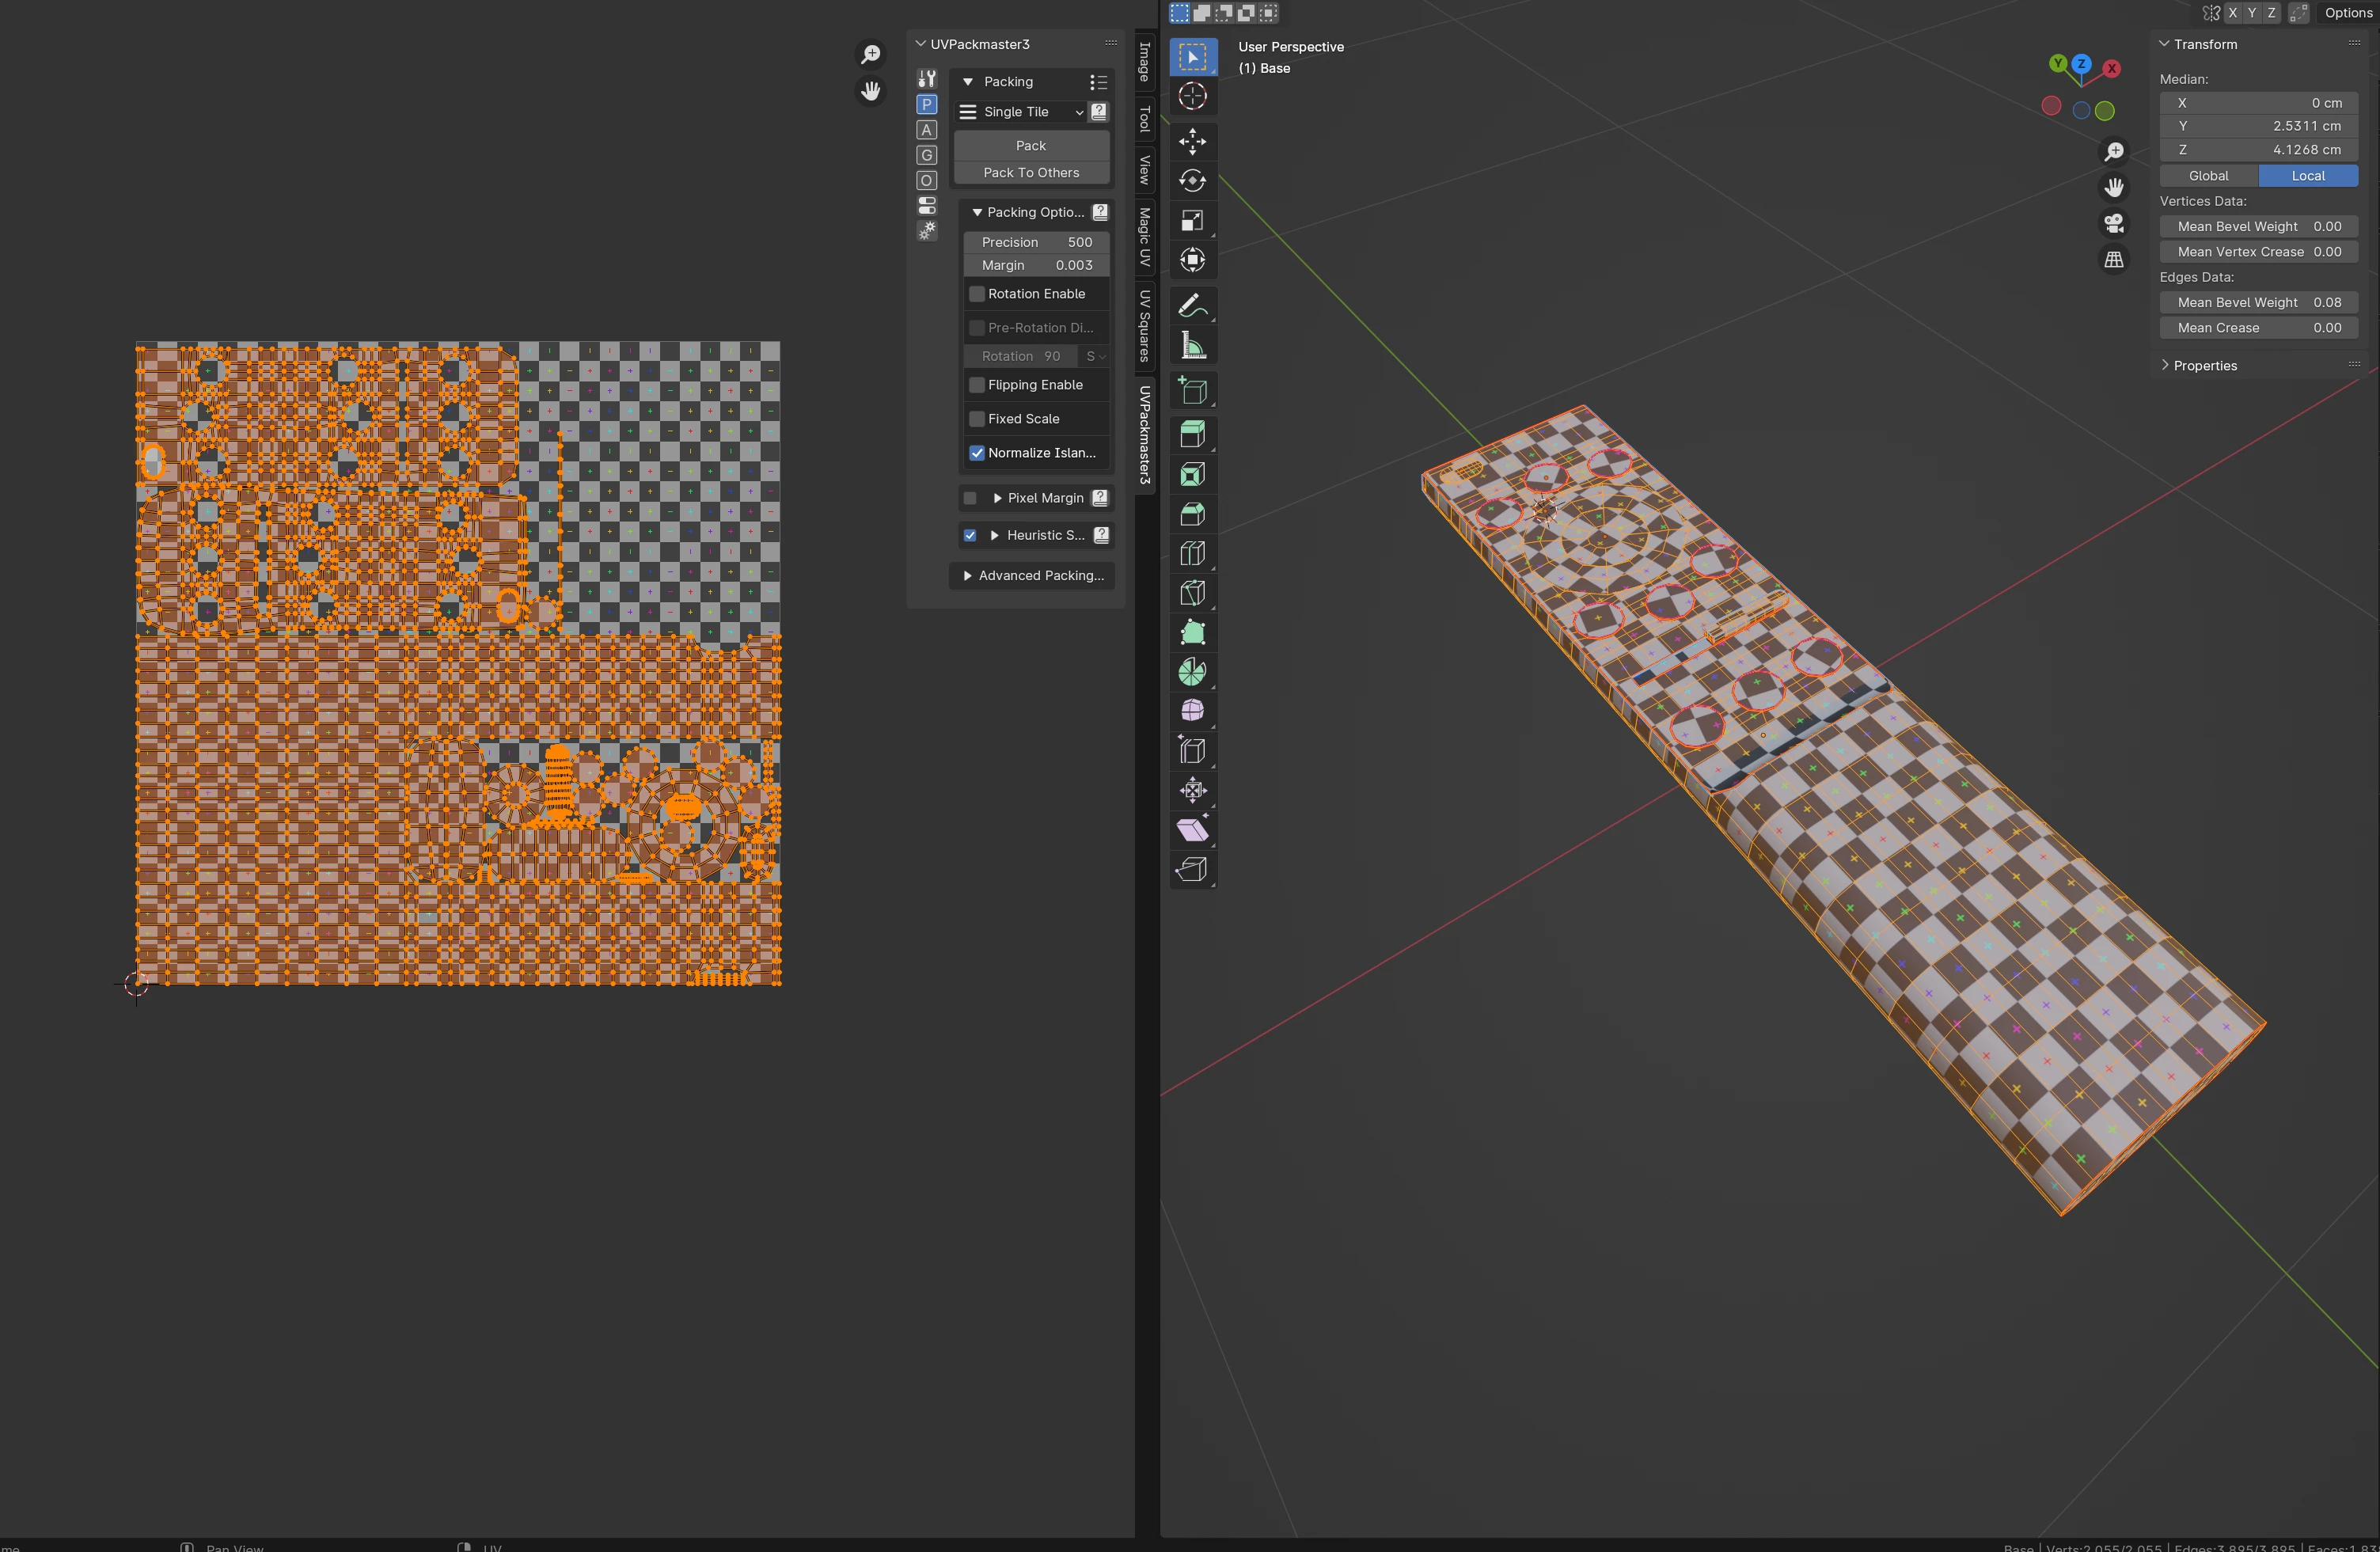
Task: Enable the Rotation Enable checkbox
Action: point(977,294)
